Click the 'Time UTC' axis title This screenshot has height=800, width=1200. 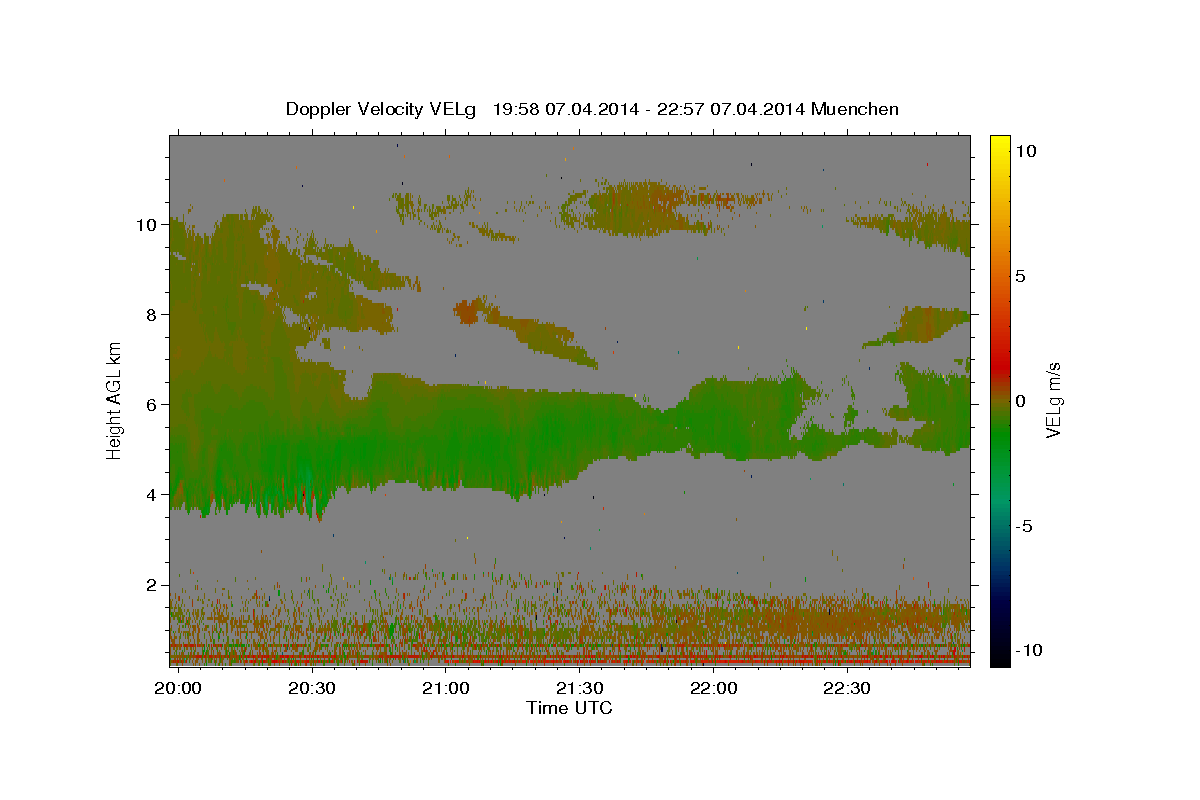click(569, 708)
